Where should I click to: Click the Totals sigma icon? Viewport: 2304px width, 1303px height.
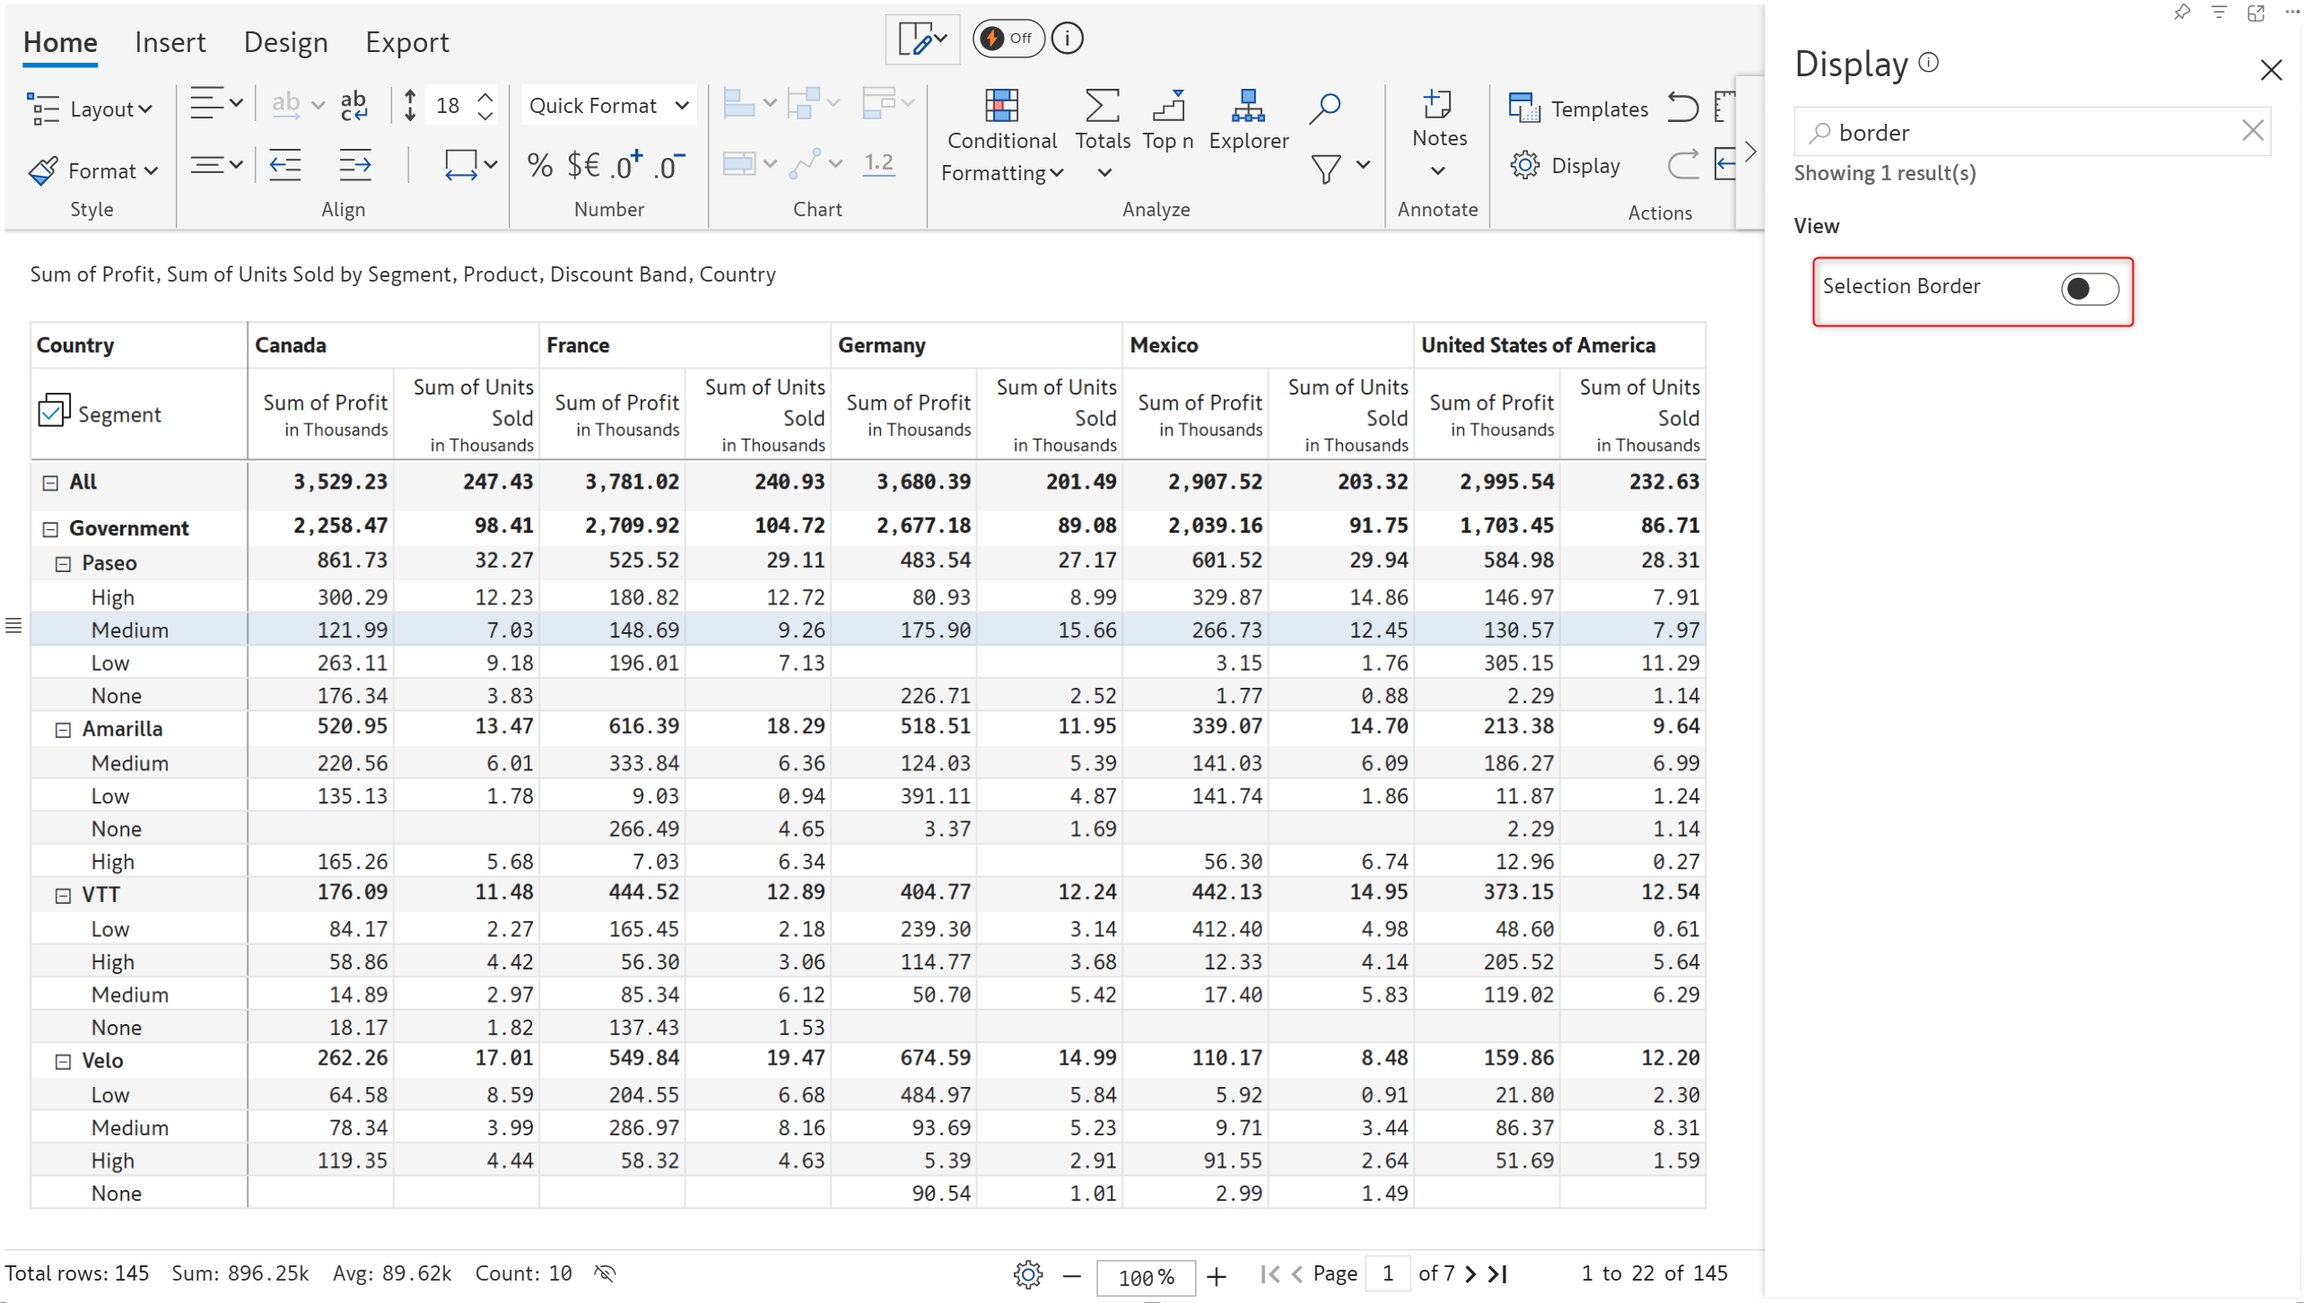pos(1101,106)
